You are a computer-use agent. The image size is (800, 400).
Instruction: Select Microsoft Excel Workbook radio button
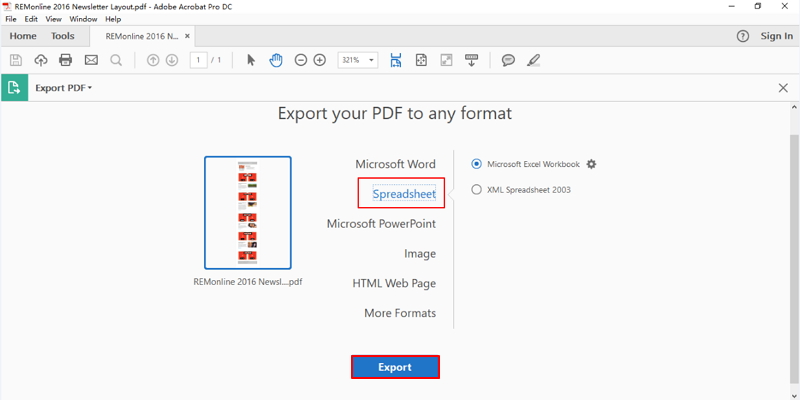coord(477,164)
